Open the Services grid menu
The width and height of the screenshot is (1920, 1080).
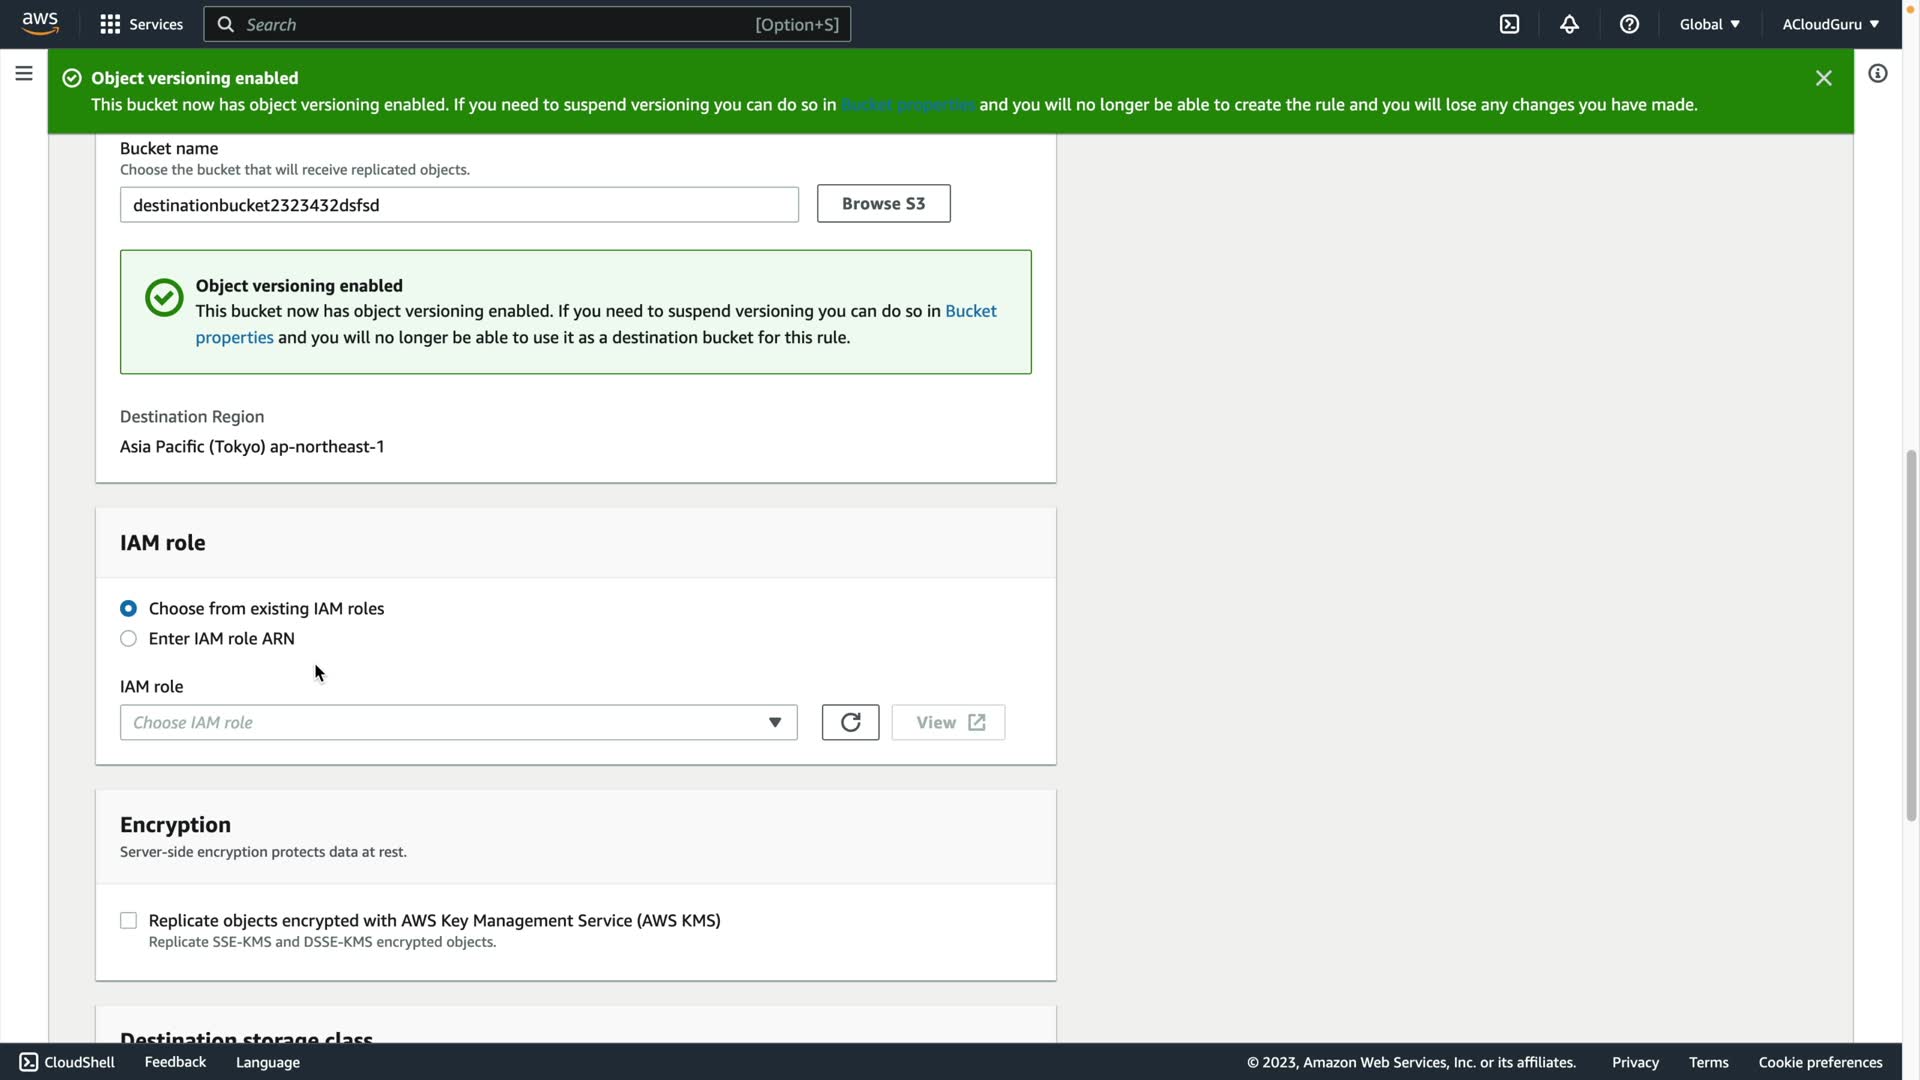[x=141, y=24]
